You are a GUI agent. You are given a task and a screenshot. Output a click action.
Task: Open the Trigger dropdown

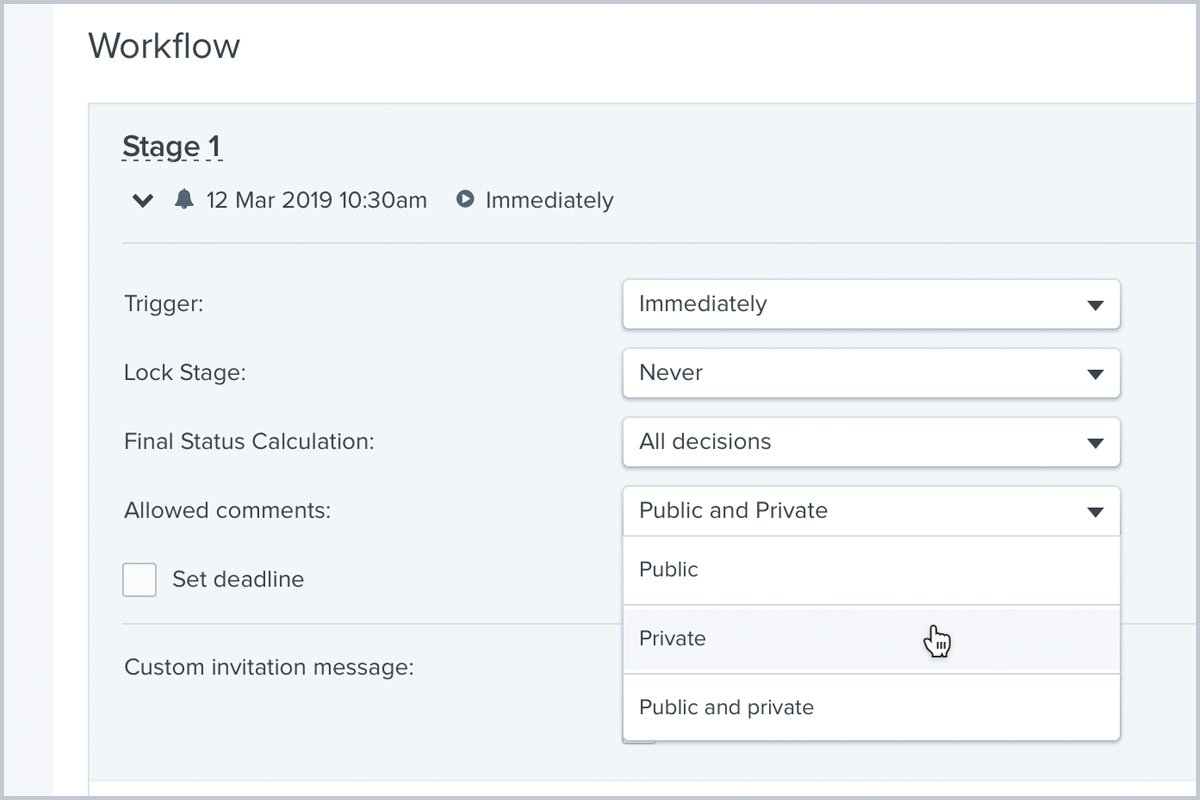pyautogui.click(x=870, y=304)
